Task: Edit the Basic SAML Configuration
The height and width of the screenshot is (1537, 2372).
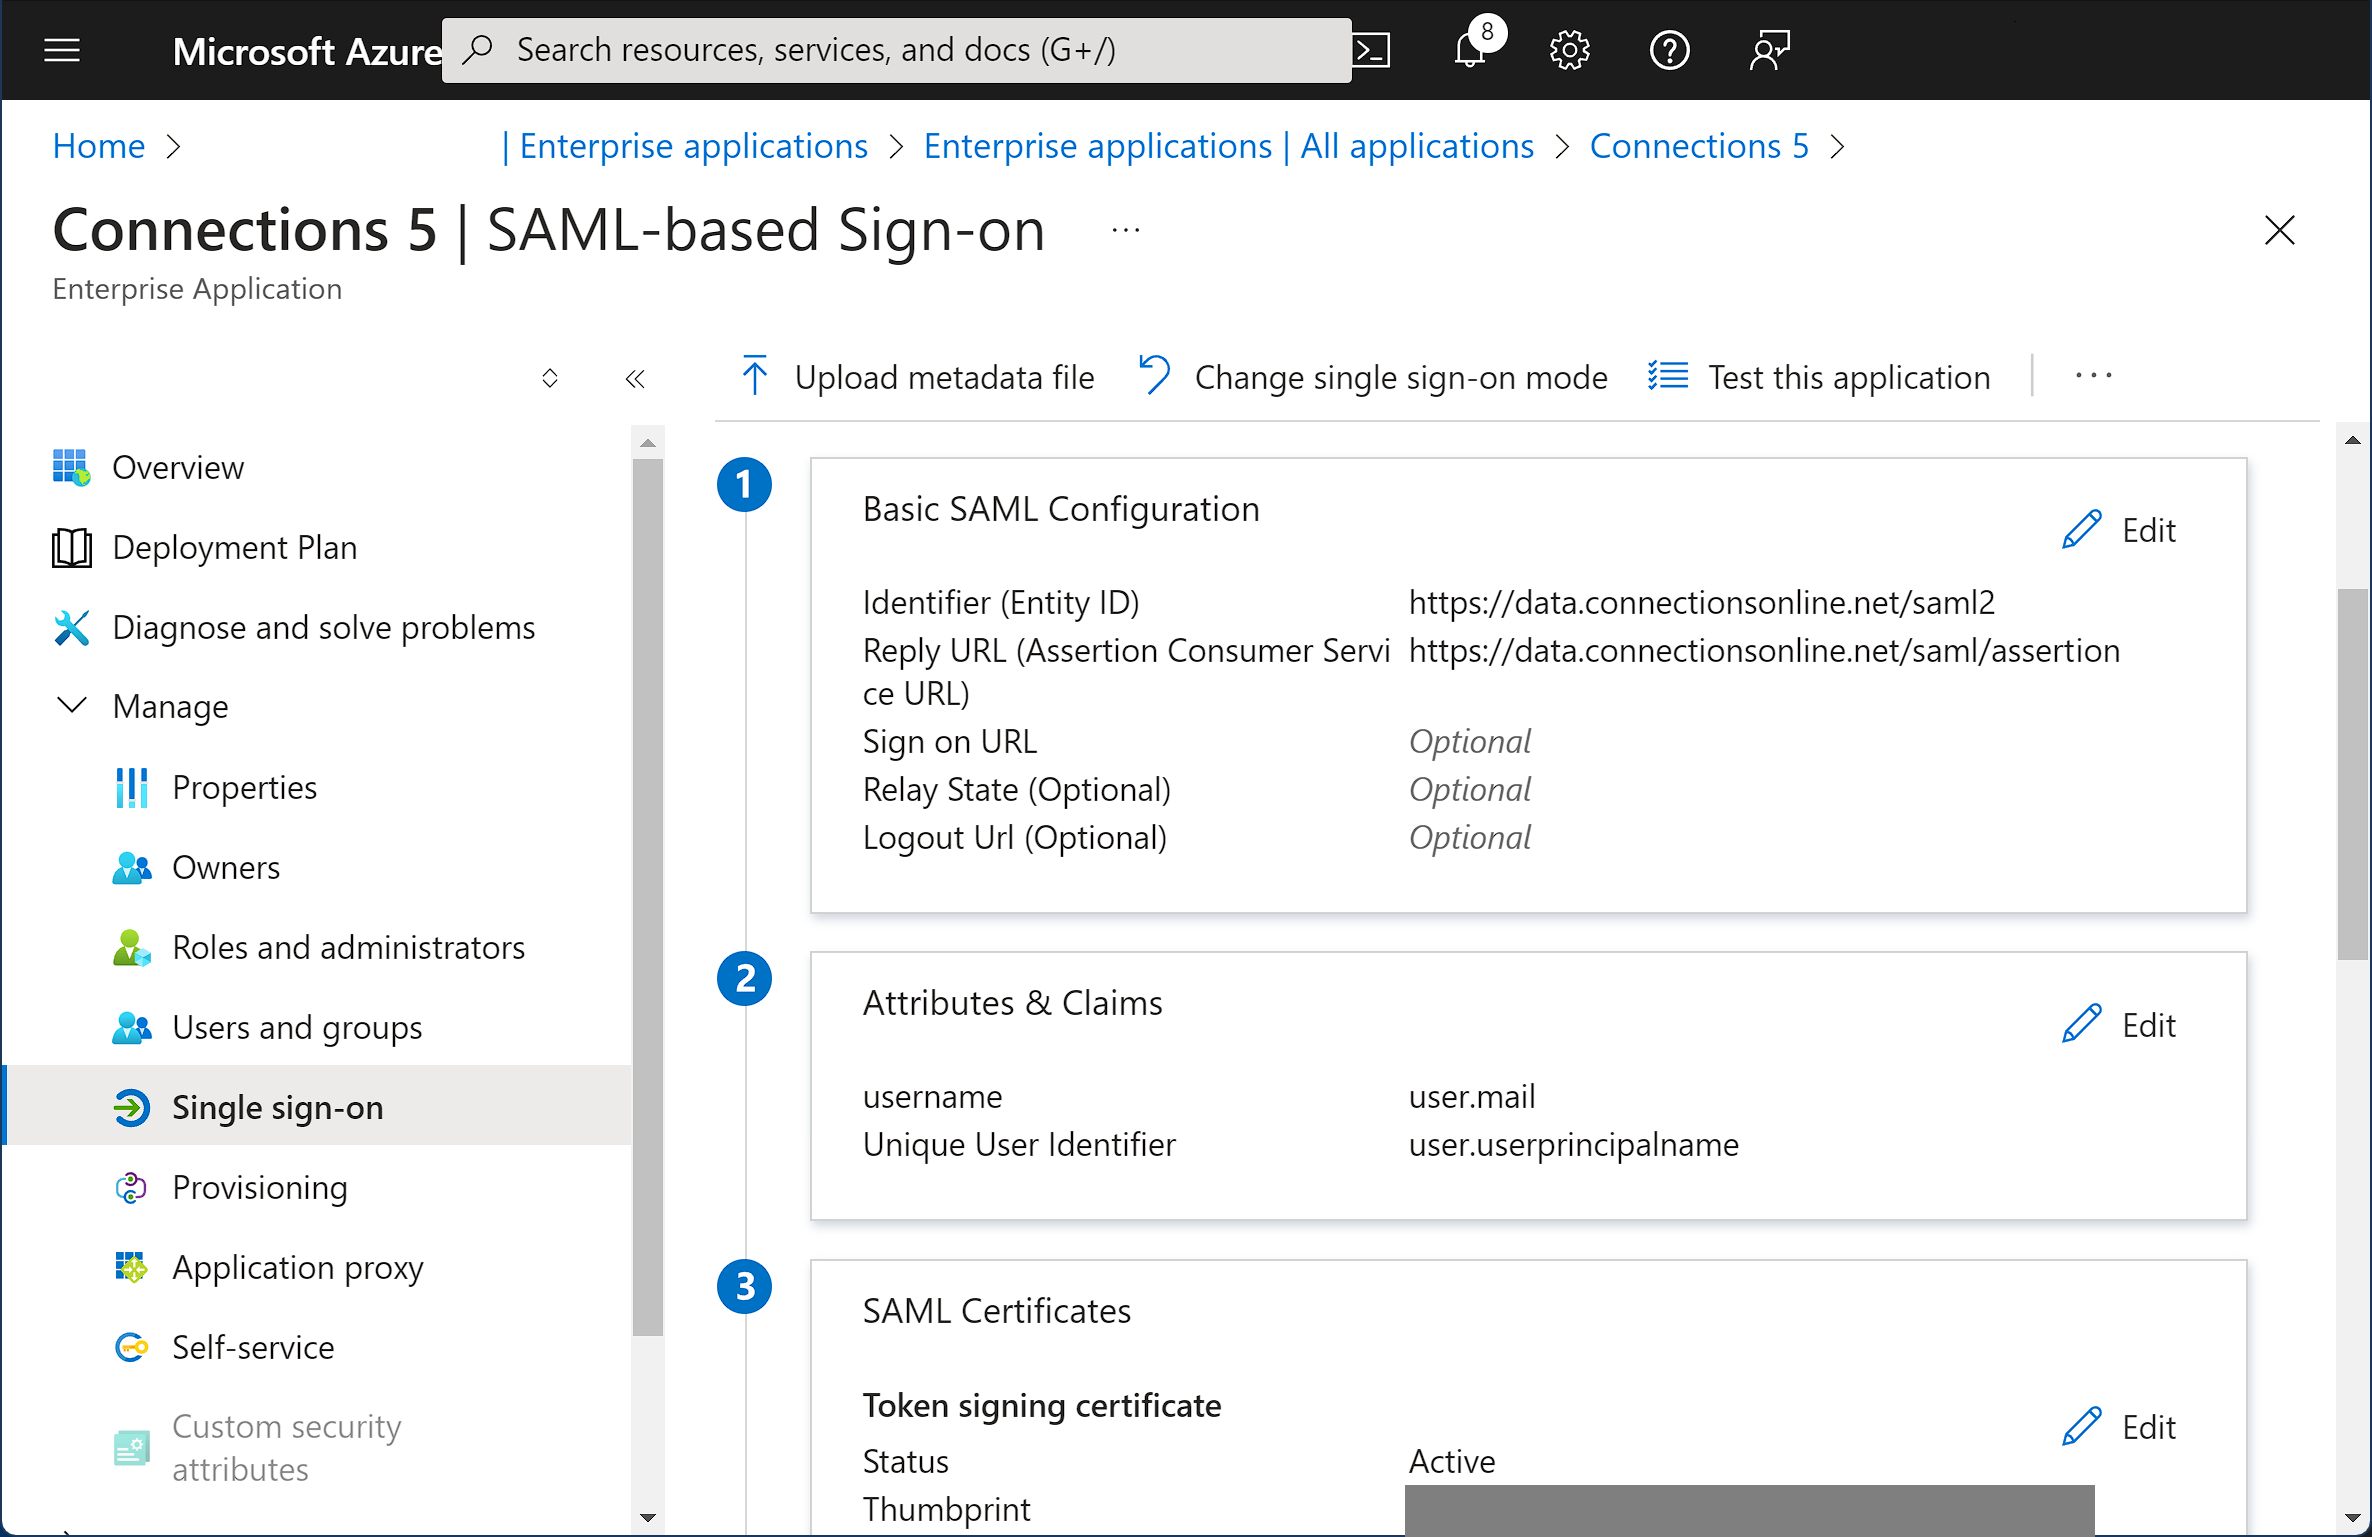Action: [x=2119, y=529]
